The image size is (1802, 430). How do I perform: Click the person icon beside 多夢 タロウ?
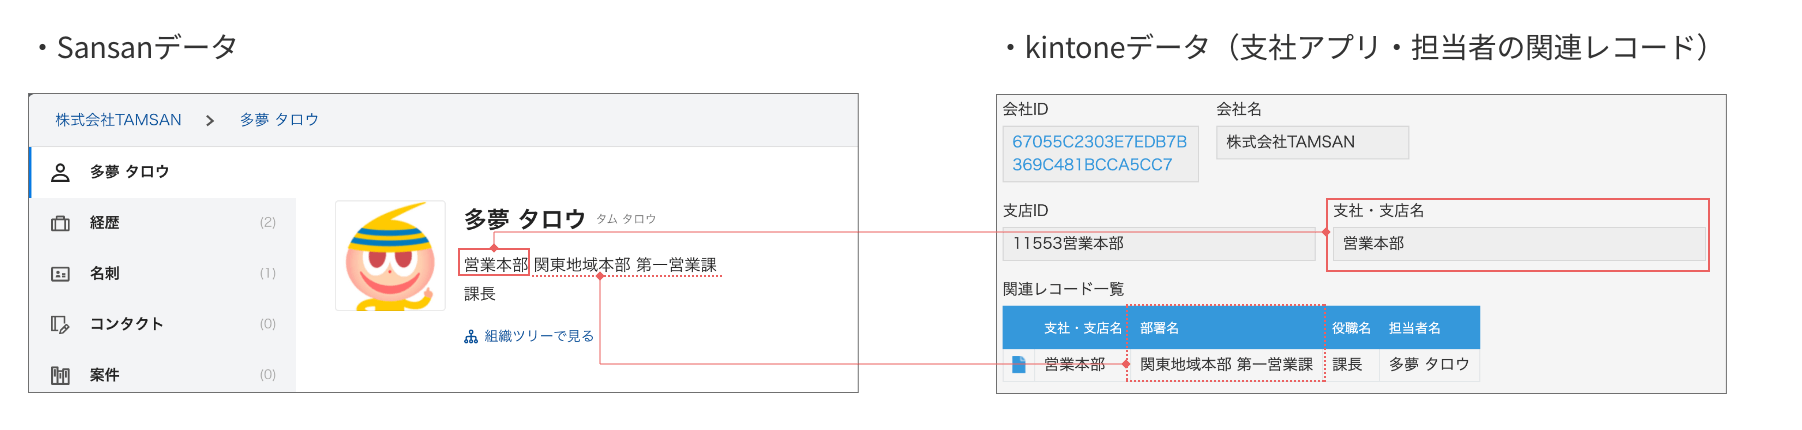pos(60,172)
